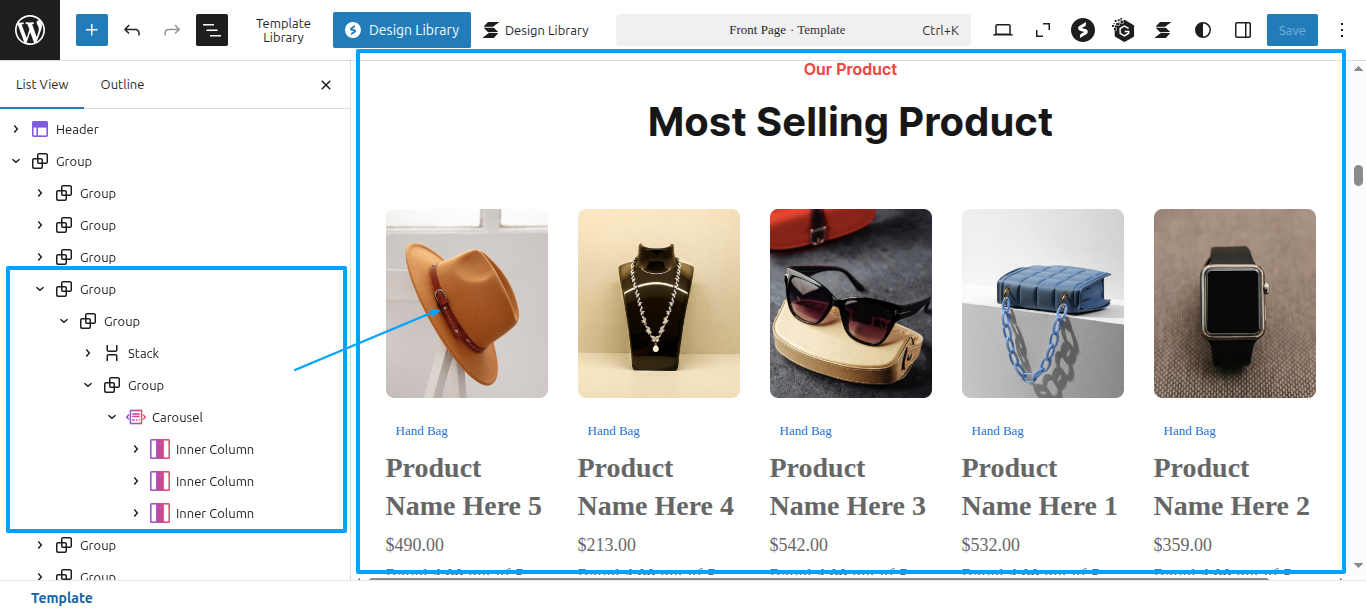The height and width of the screenshot is (615, 1366).
Task: Switch to the Outline tab
Action: point(122,85)
